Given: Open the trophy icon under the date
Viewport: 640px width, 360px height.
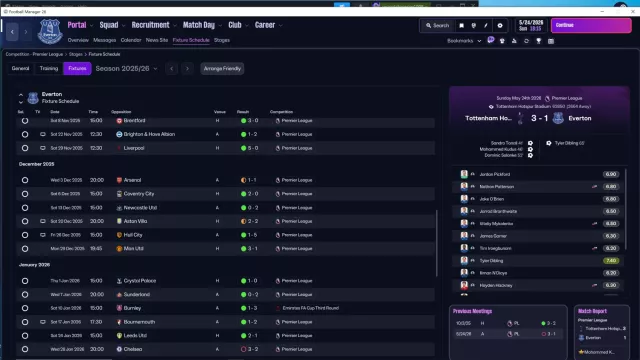Looking at the screenshot, I should tap(538, 41).
